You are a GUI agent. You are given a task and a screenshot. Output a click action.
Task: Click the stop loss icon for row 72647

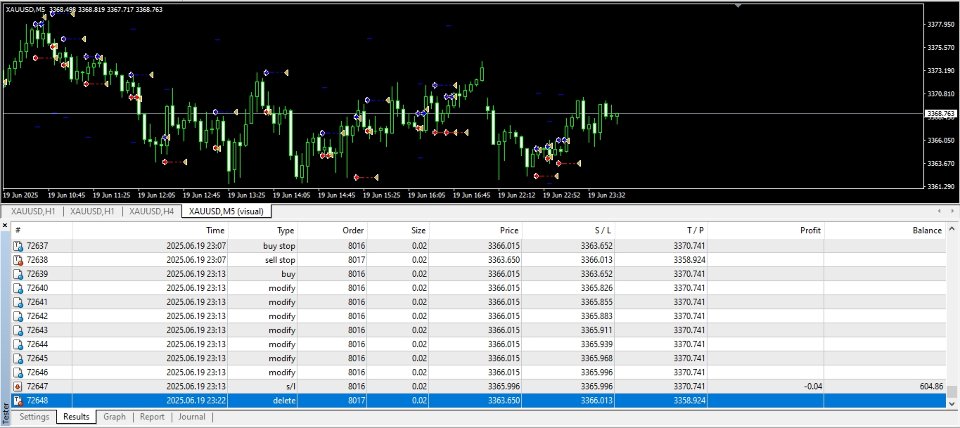pos(18,387)
